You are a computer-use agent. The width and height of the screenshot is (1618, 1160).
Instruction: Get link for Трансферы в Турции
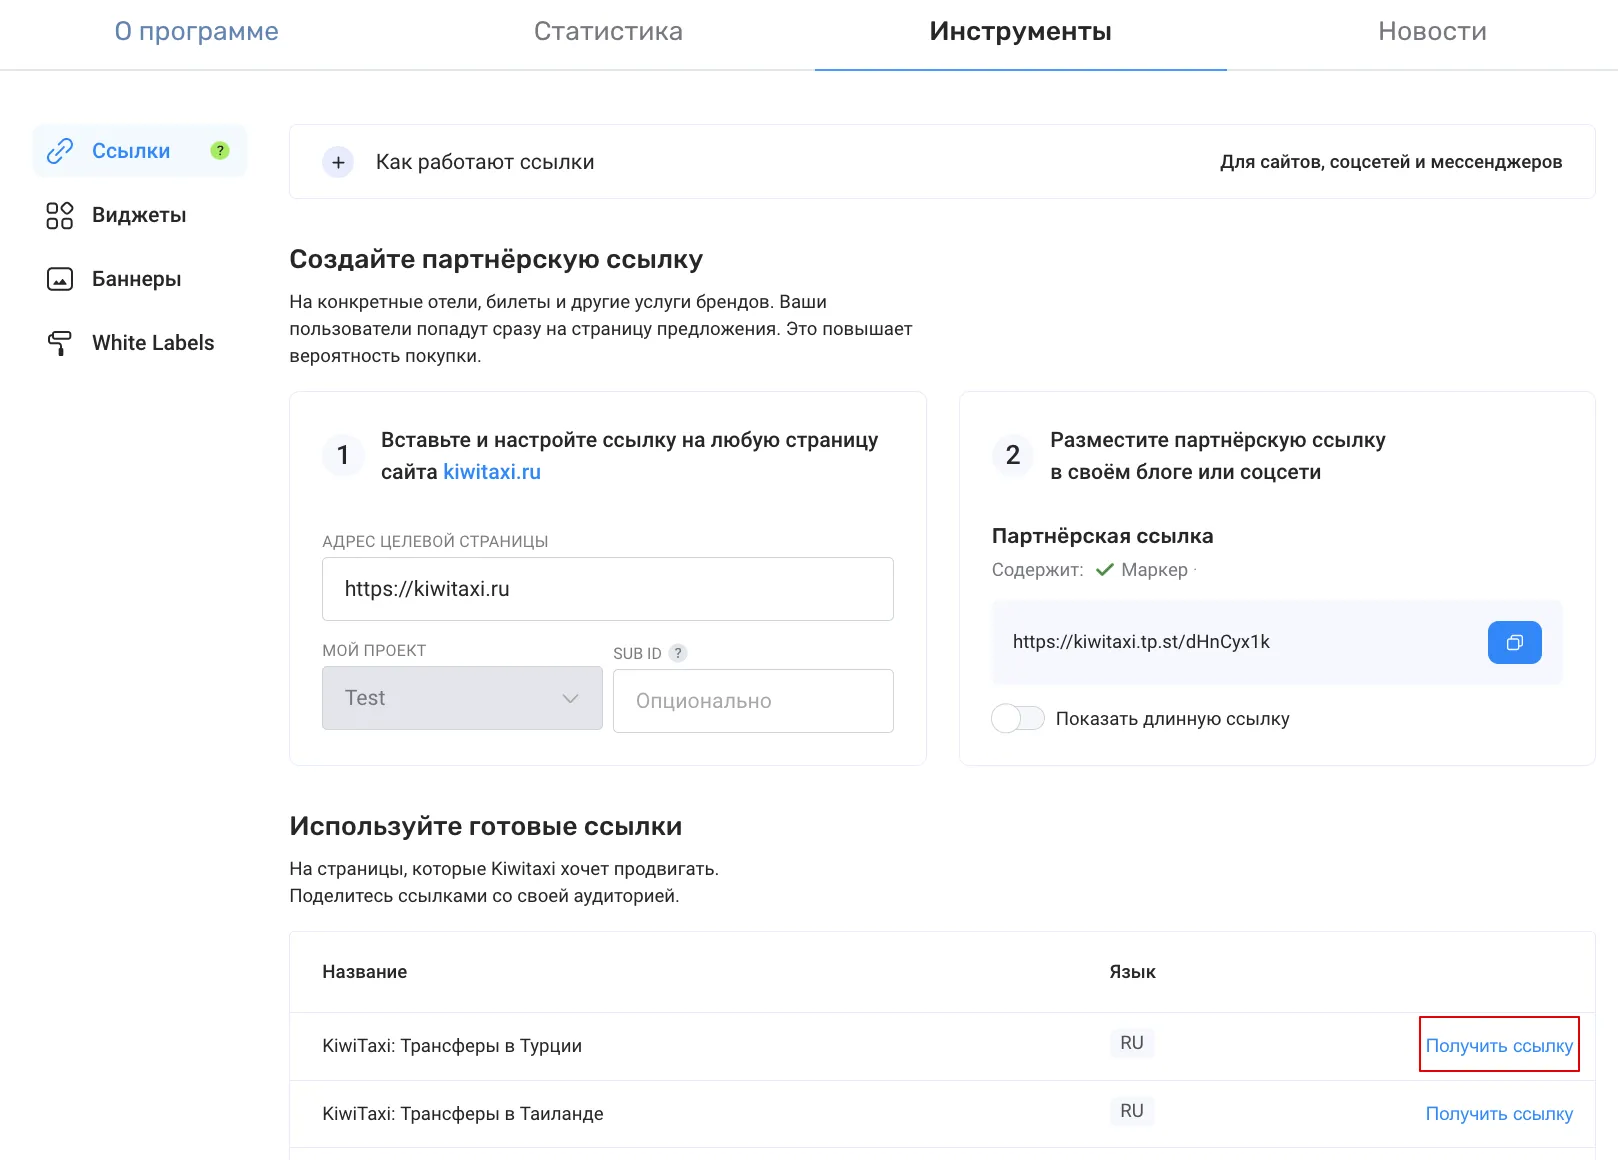tap(1499, 1046)
